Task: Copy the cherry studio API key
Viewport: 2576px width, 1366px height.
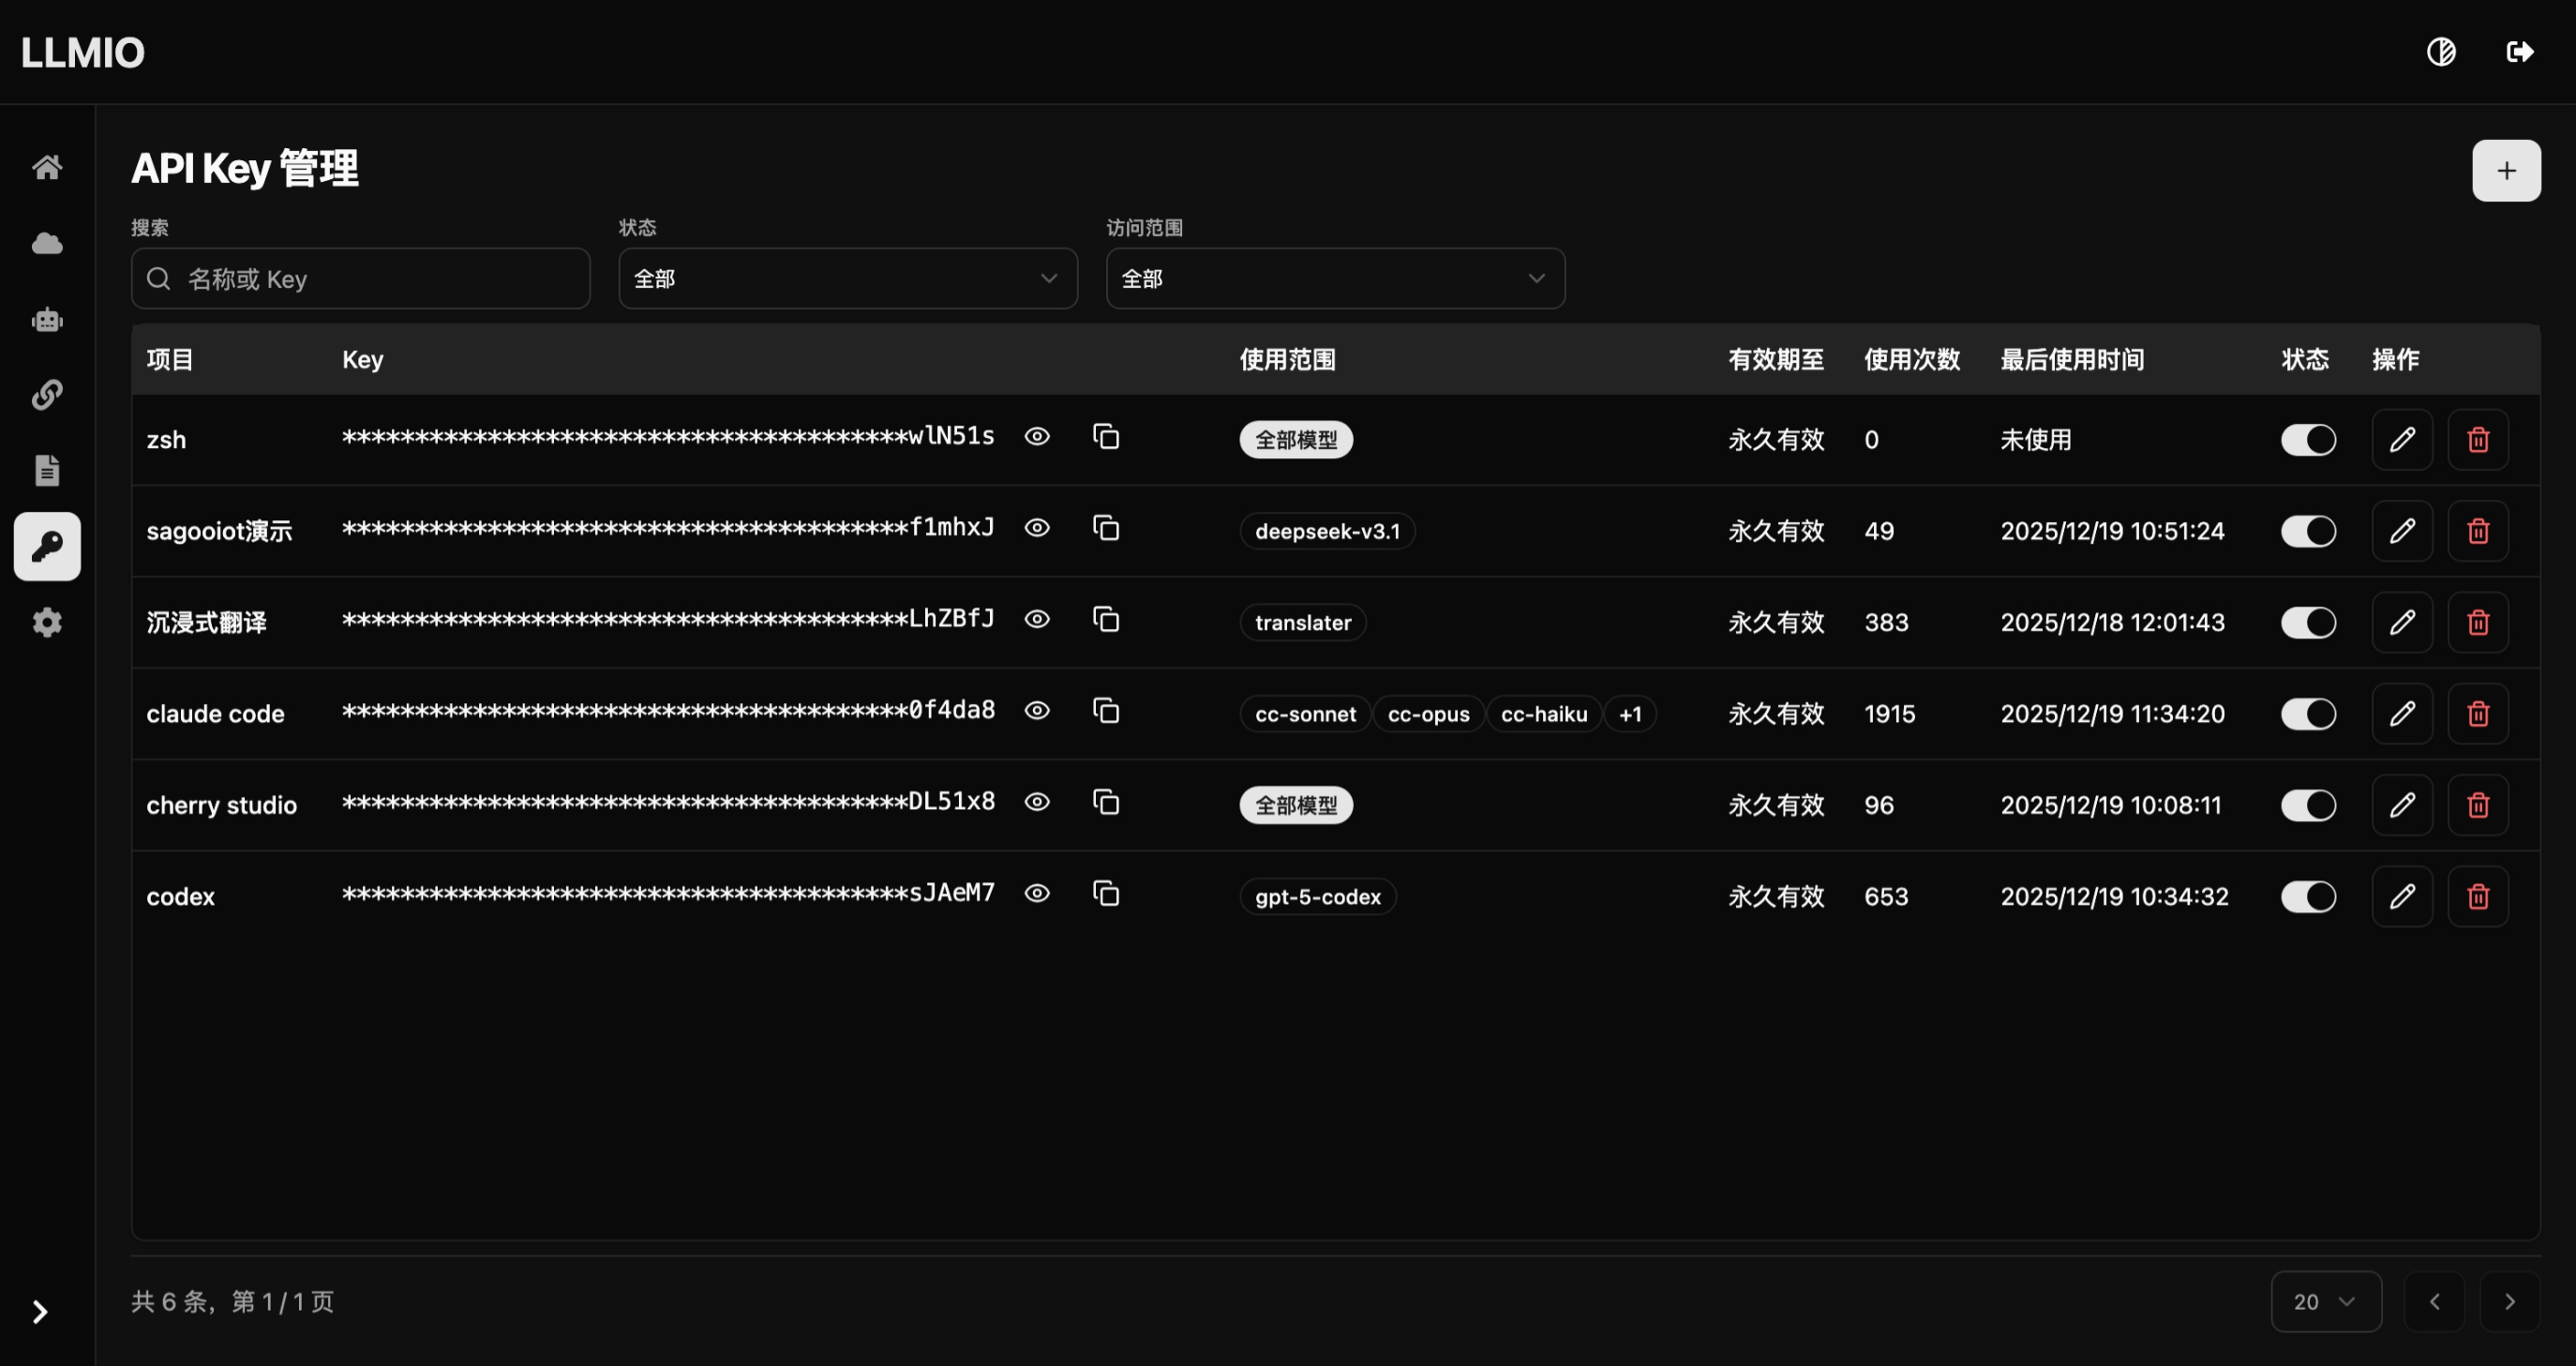Action: click(1105, 802)
